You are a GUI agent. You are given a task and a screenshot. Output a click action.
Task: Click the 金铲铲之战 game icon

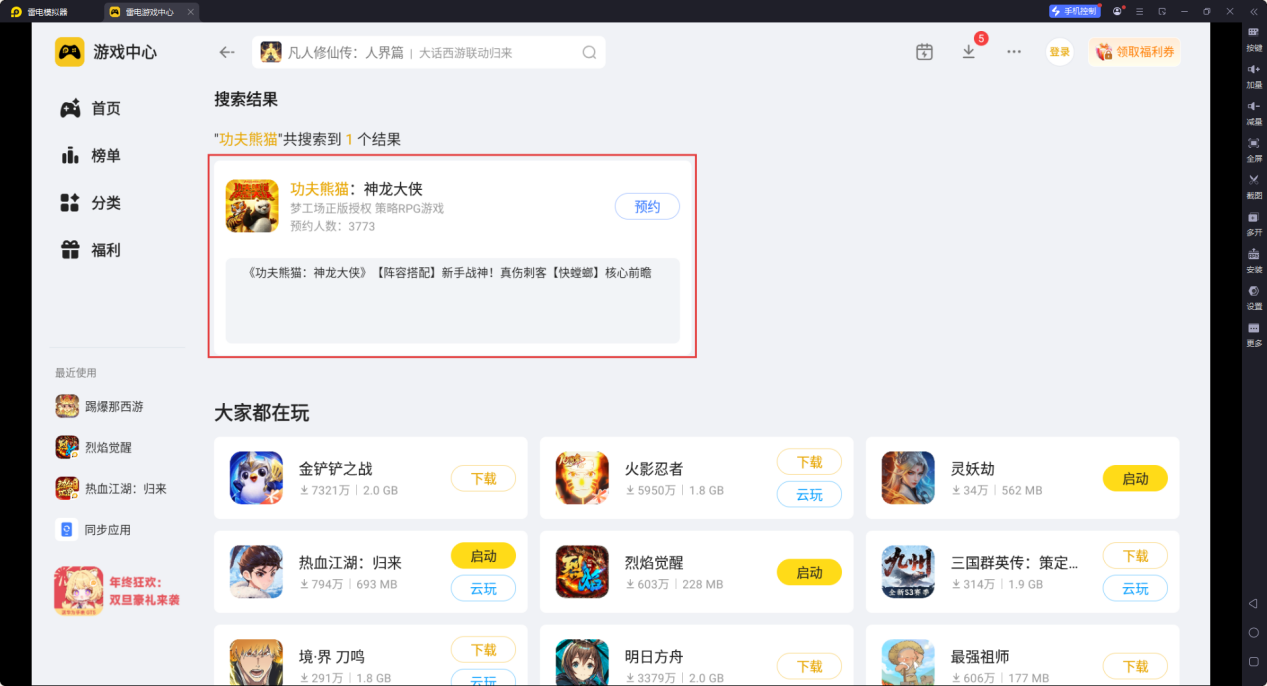click(256, 478)
